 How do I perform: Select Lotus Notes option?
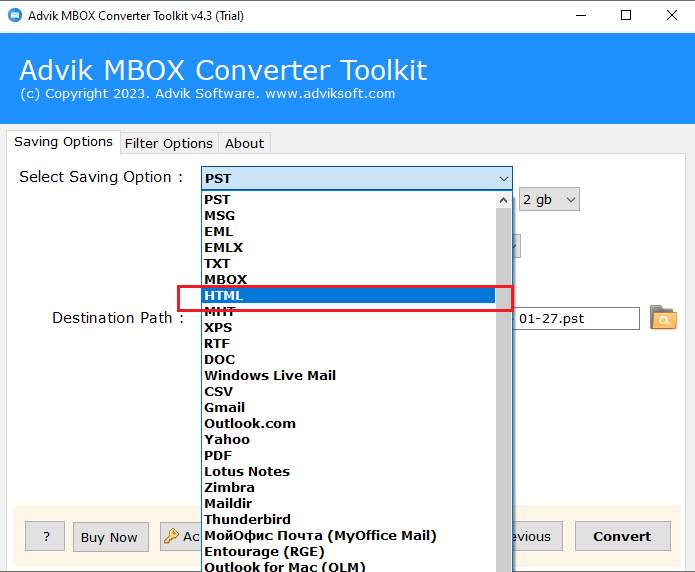coord(349,471)
